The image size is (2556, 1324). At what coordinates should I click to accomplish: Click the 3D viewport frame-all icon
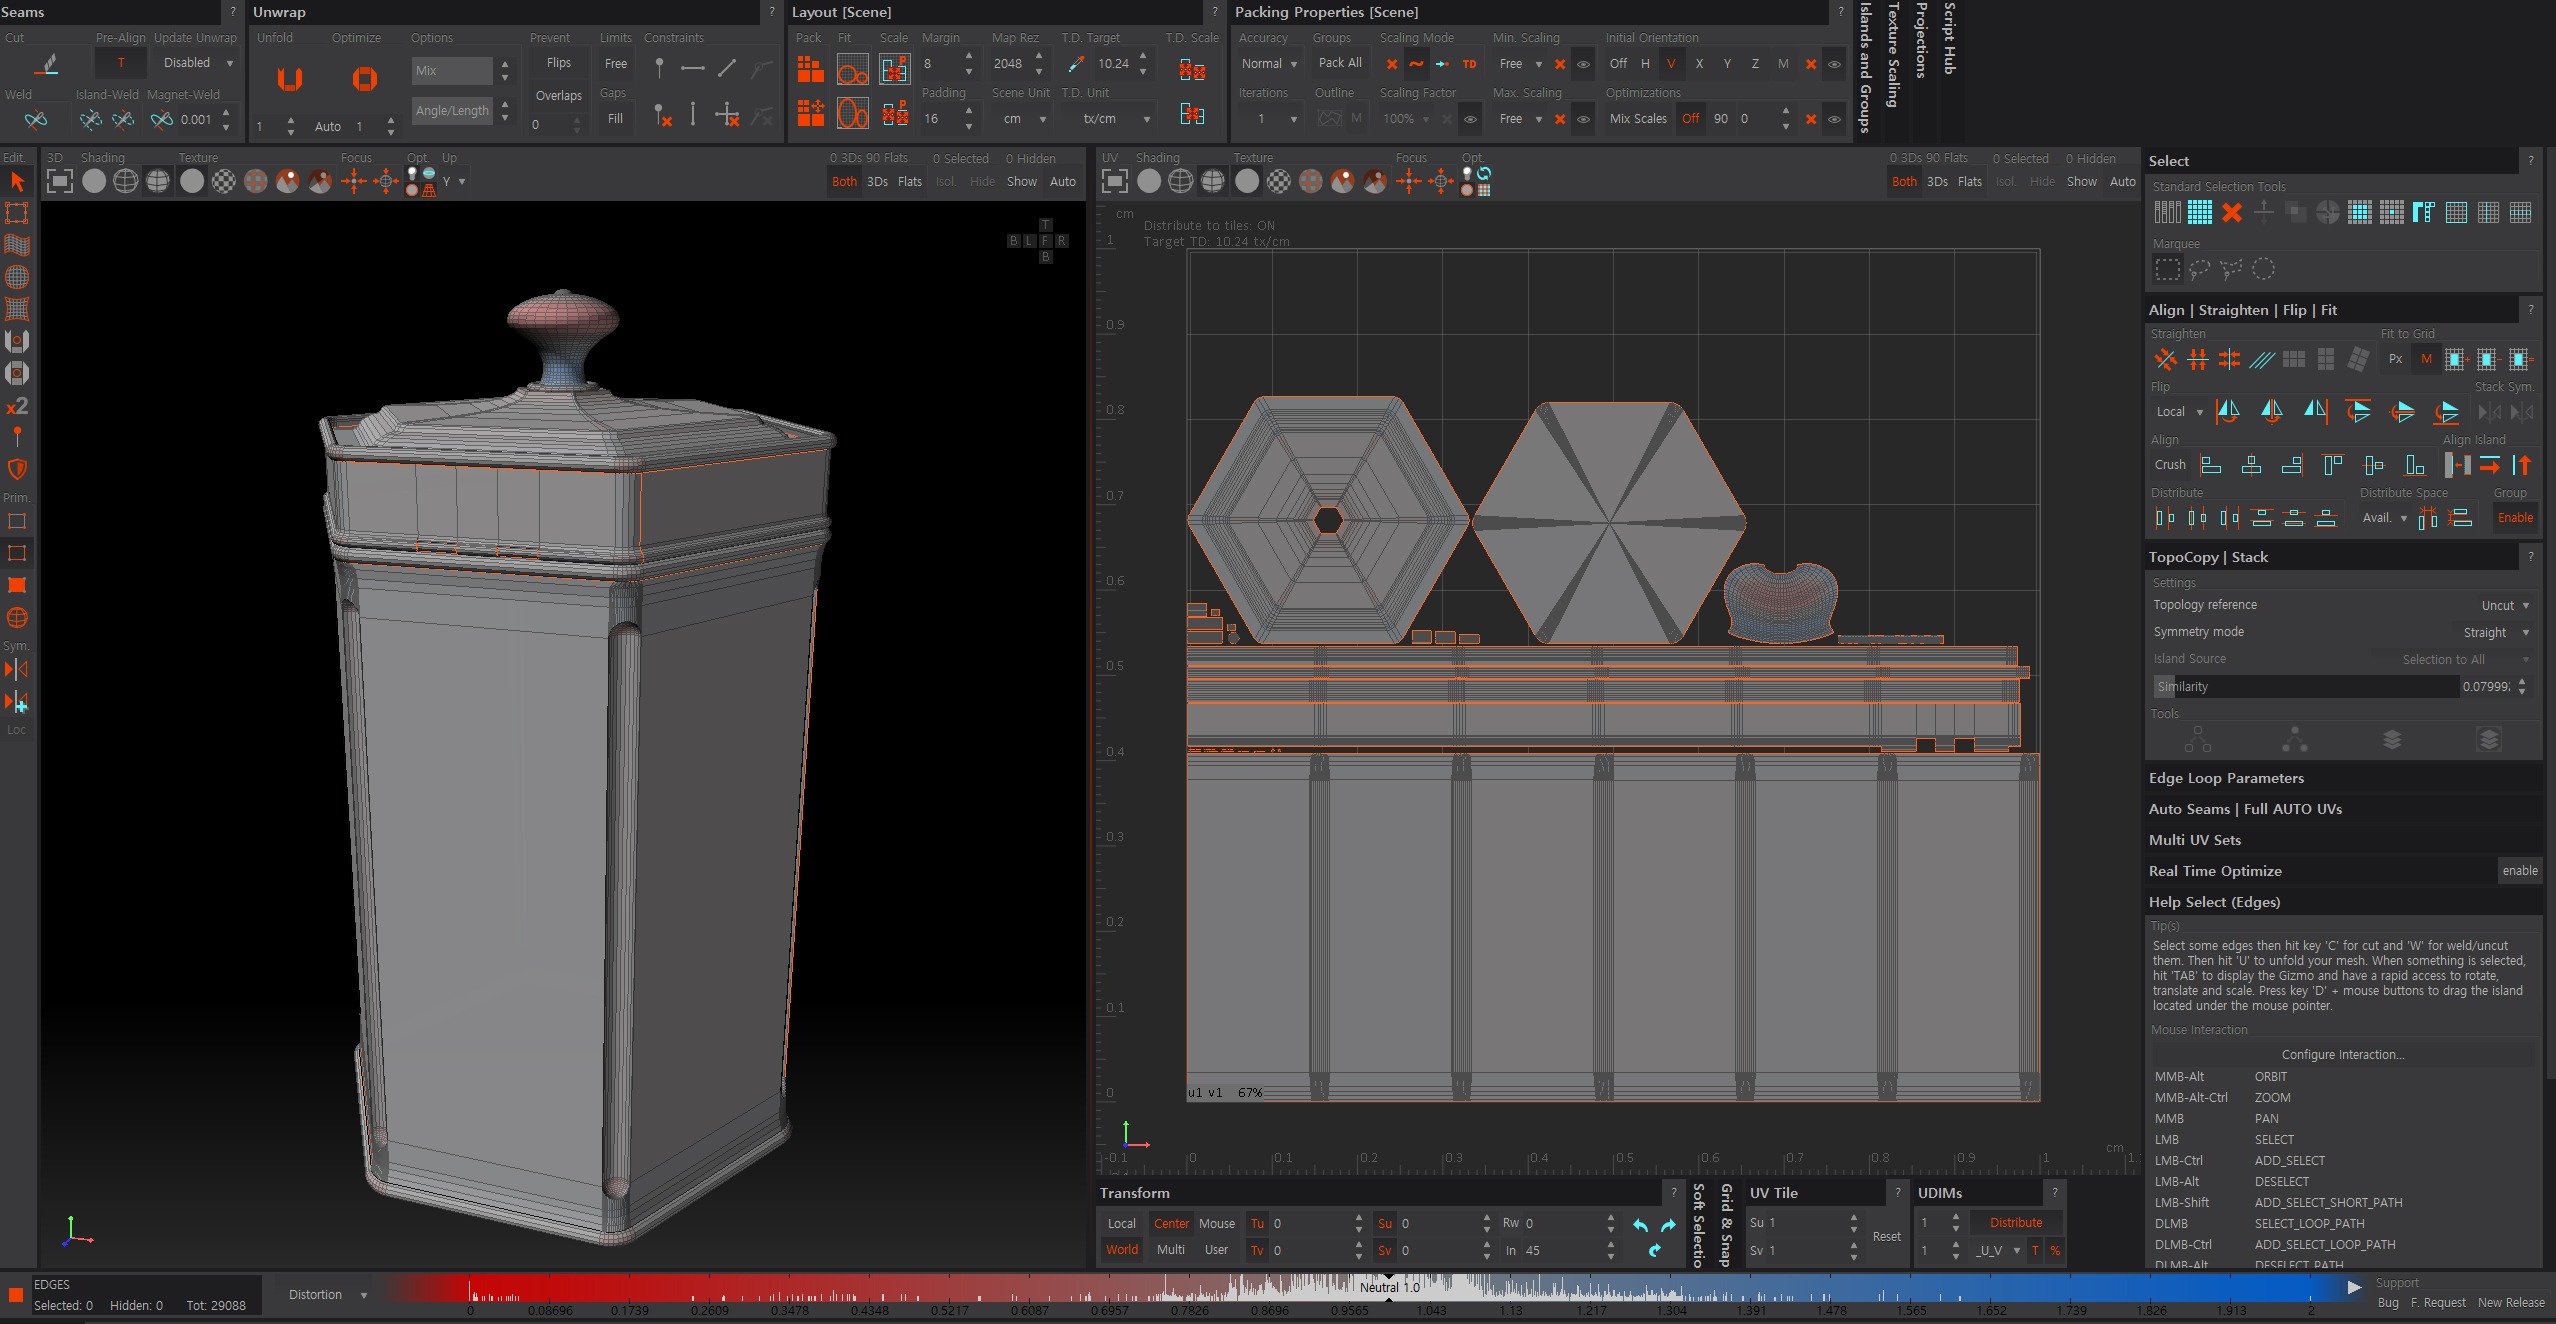pos(60,181)
